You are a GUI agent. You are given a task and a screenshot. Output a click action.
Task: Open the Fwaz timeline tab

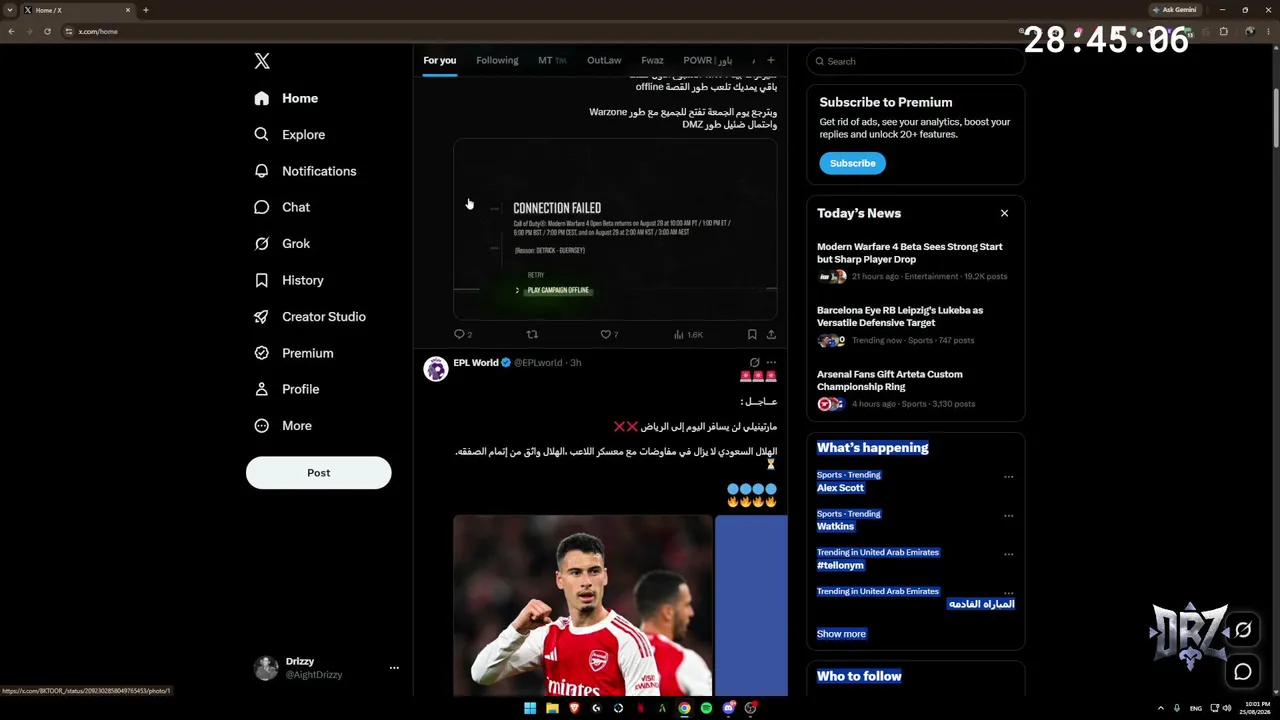652,61
